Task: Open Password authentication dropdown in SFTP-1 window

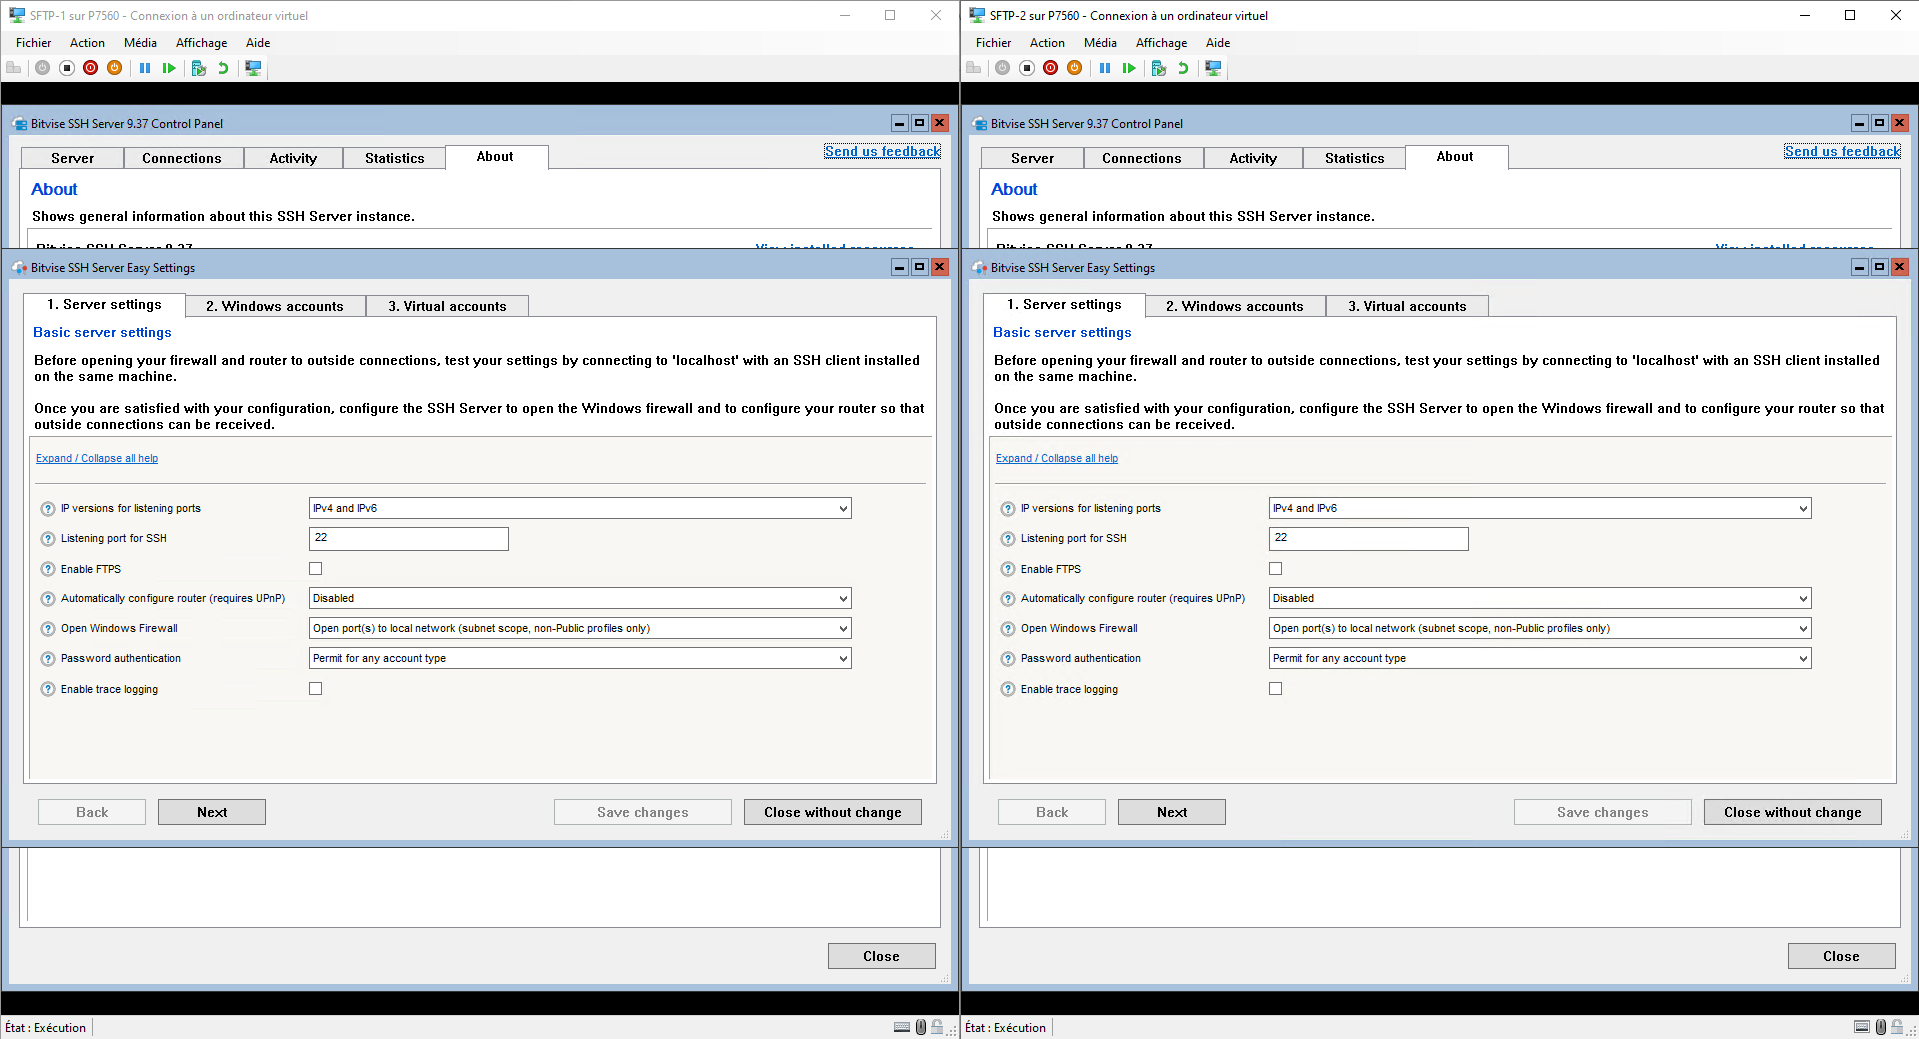Action: coord(580,658)
